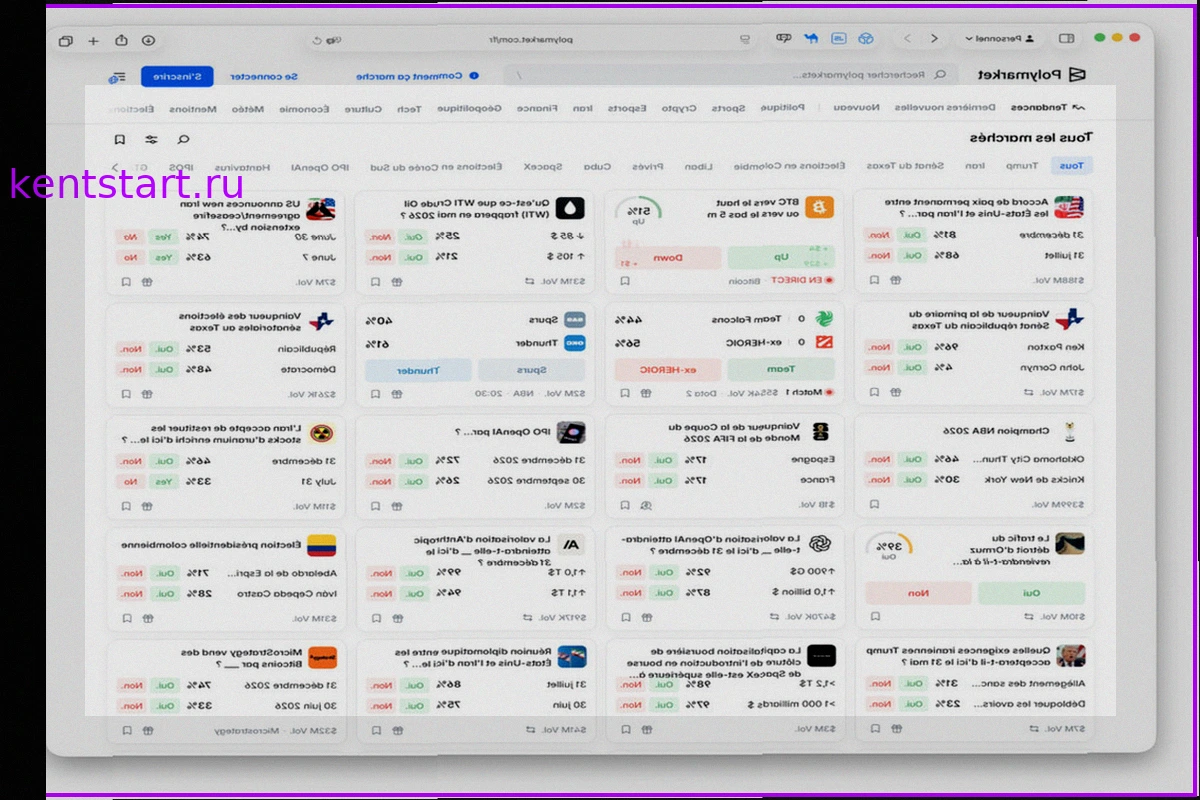Open the Personnel profile dropdown
The height and width of the screenshot is (800, 1200).
click(x=1000, y=39)
